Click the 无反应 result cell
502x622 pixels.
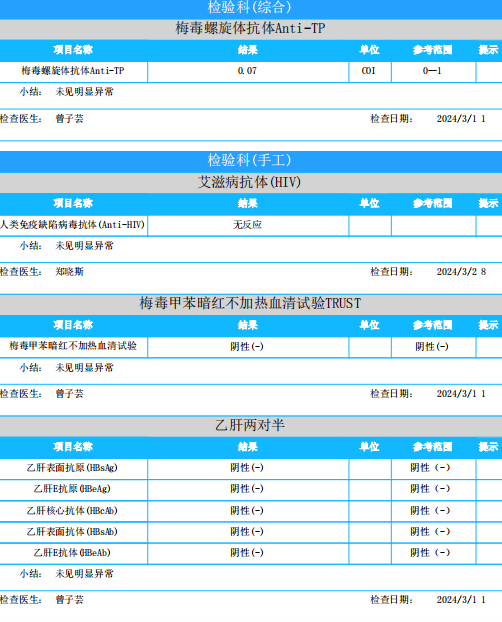tap(247, 225)
